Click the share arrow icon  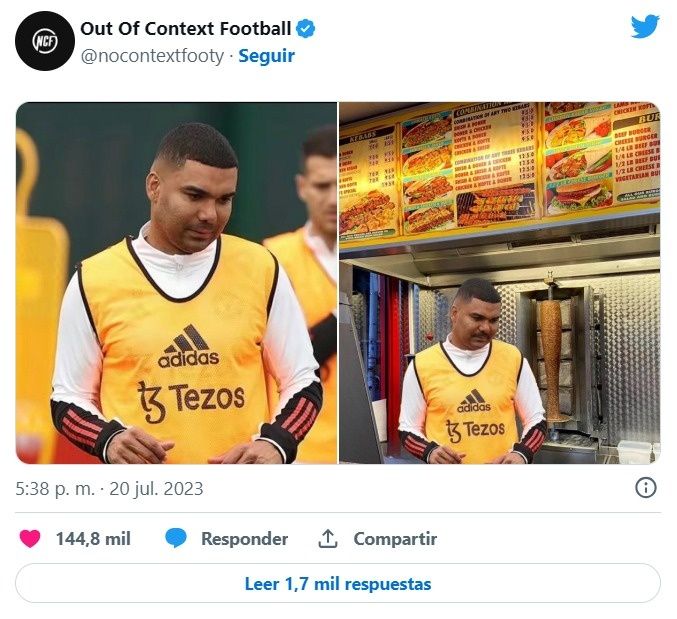327,539
